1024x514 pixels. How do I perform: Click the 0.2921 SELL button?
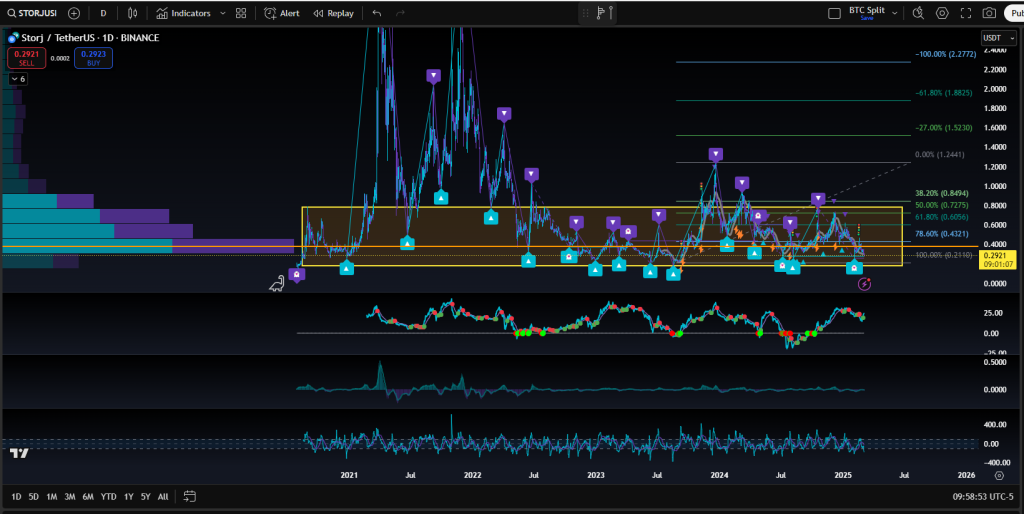coord(26,58)
